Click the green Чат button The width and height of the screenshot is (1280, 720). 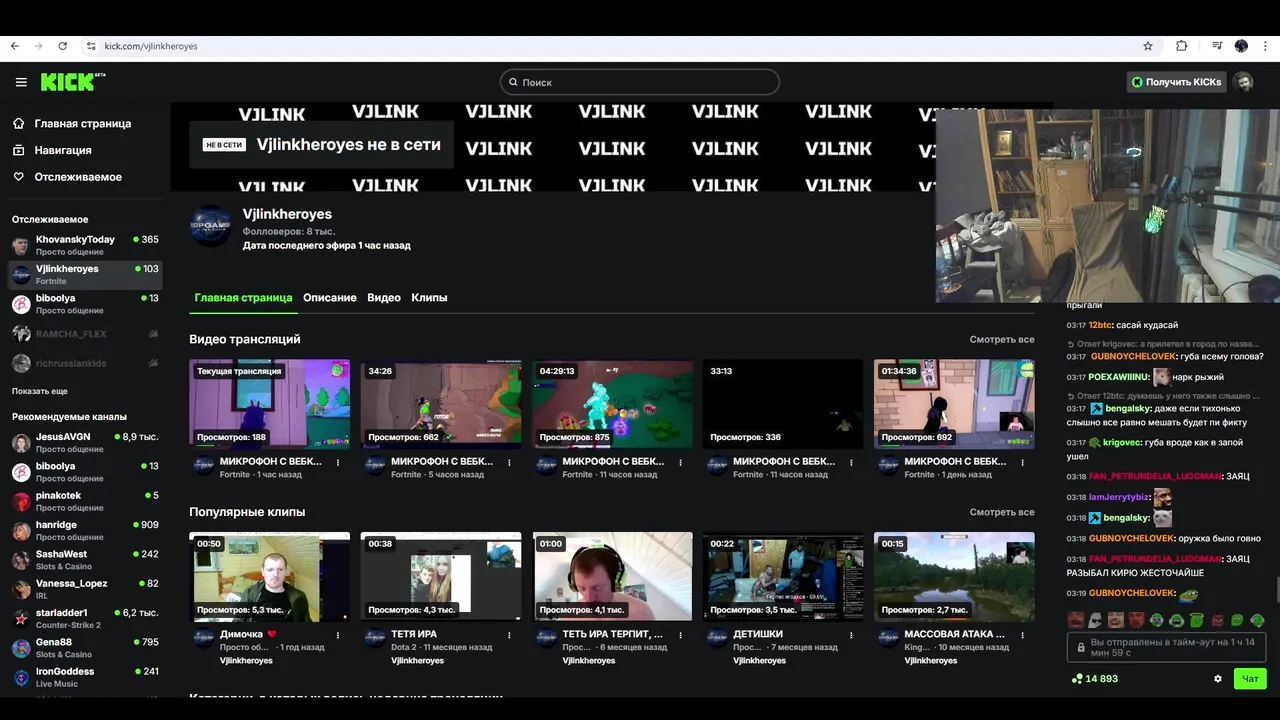[1250, 679]
